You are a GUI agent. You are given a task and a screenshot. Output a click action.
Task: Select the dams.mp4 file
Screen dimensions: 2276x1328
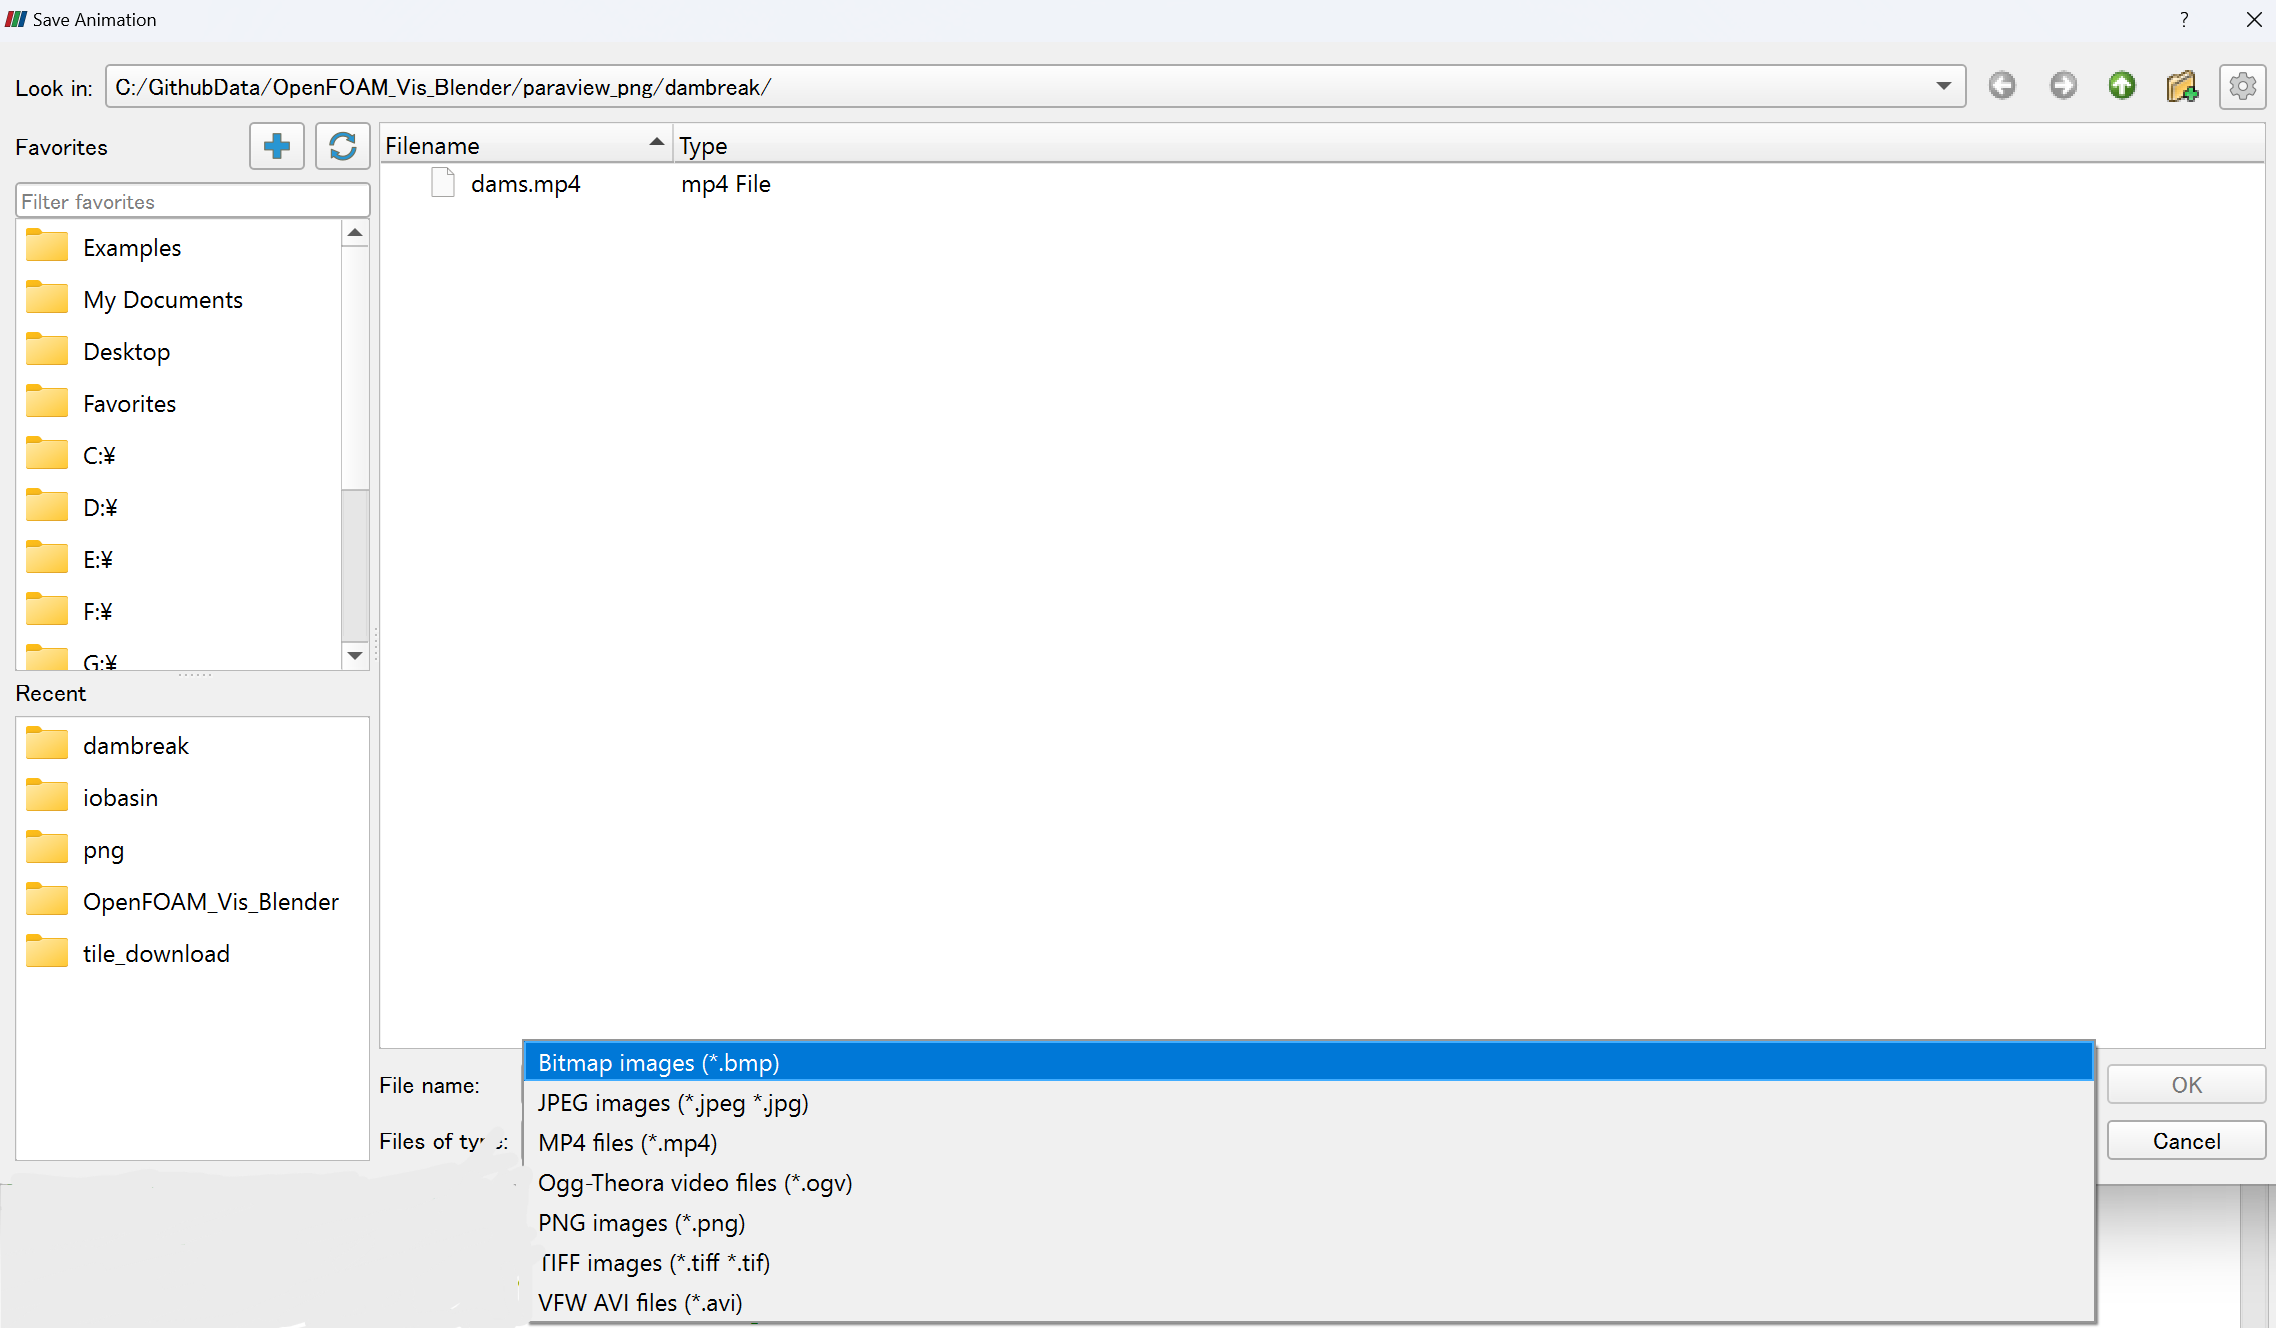[x=525, y=184]
